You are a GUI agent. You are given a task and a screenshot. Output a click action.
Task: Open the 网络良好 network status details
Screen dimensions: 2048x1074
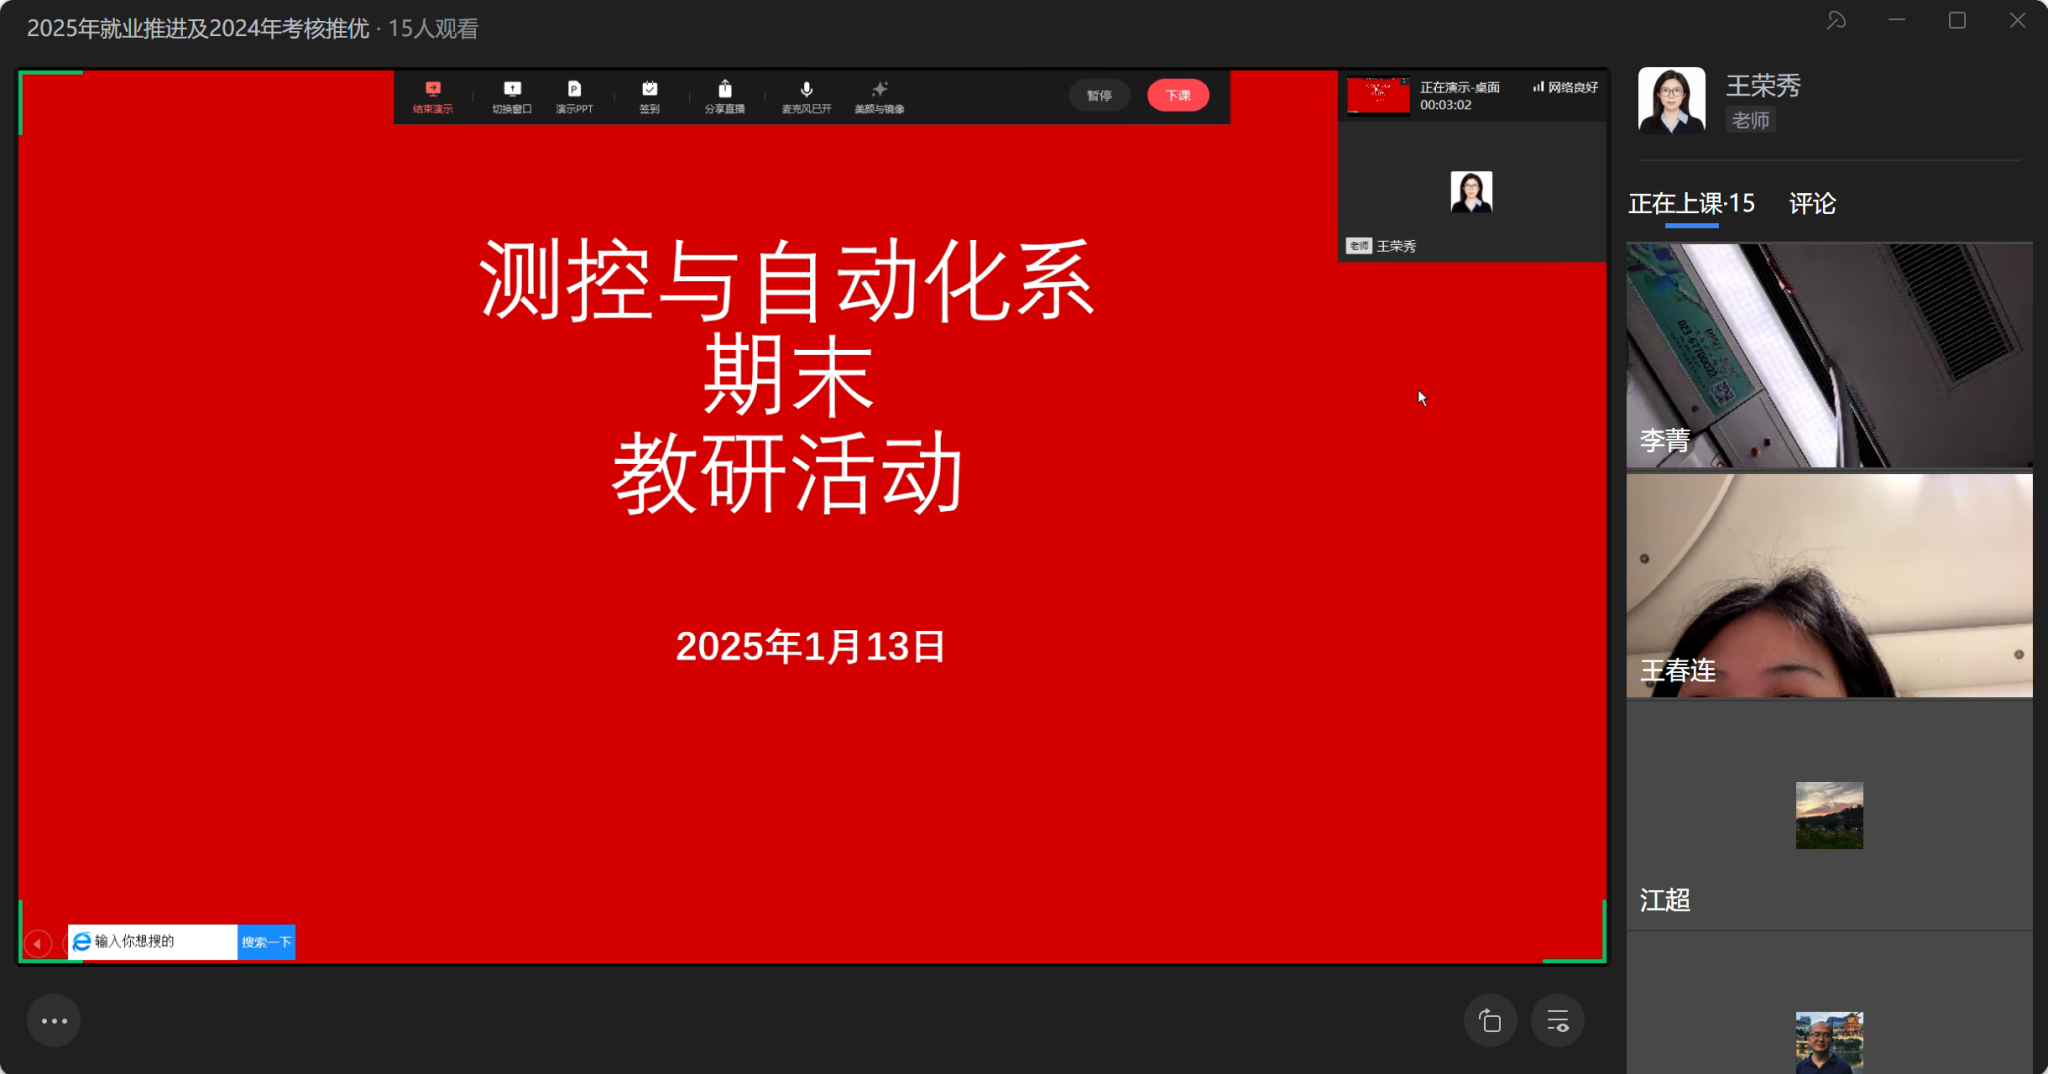(1563, 87)
